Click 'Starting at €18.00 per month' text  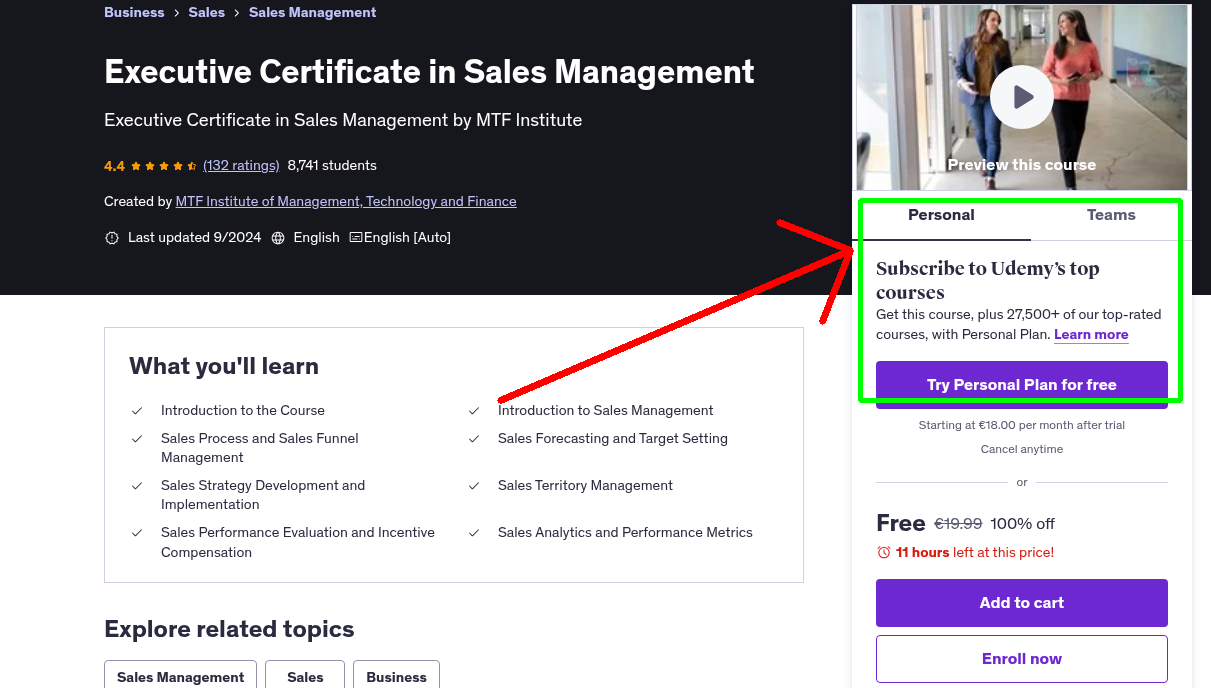1022,425
